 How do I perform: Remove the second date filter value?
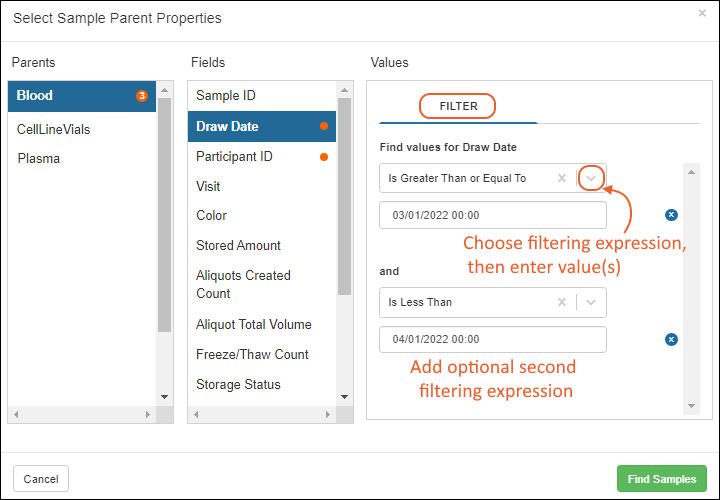[x=671, y=339]
